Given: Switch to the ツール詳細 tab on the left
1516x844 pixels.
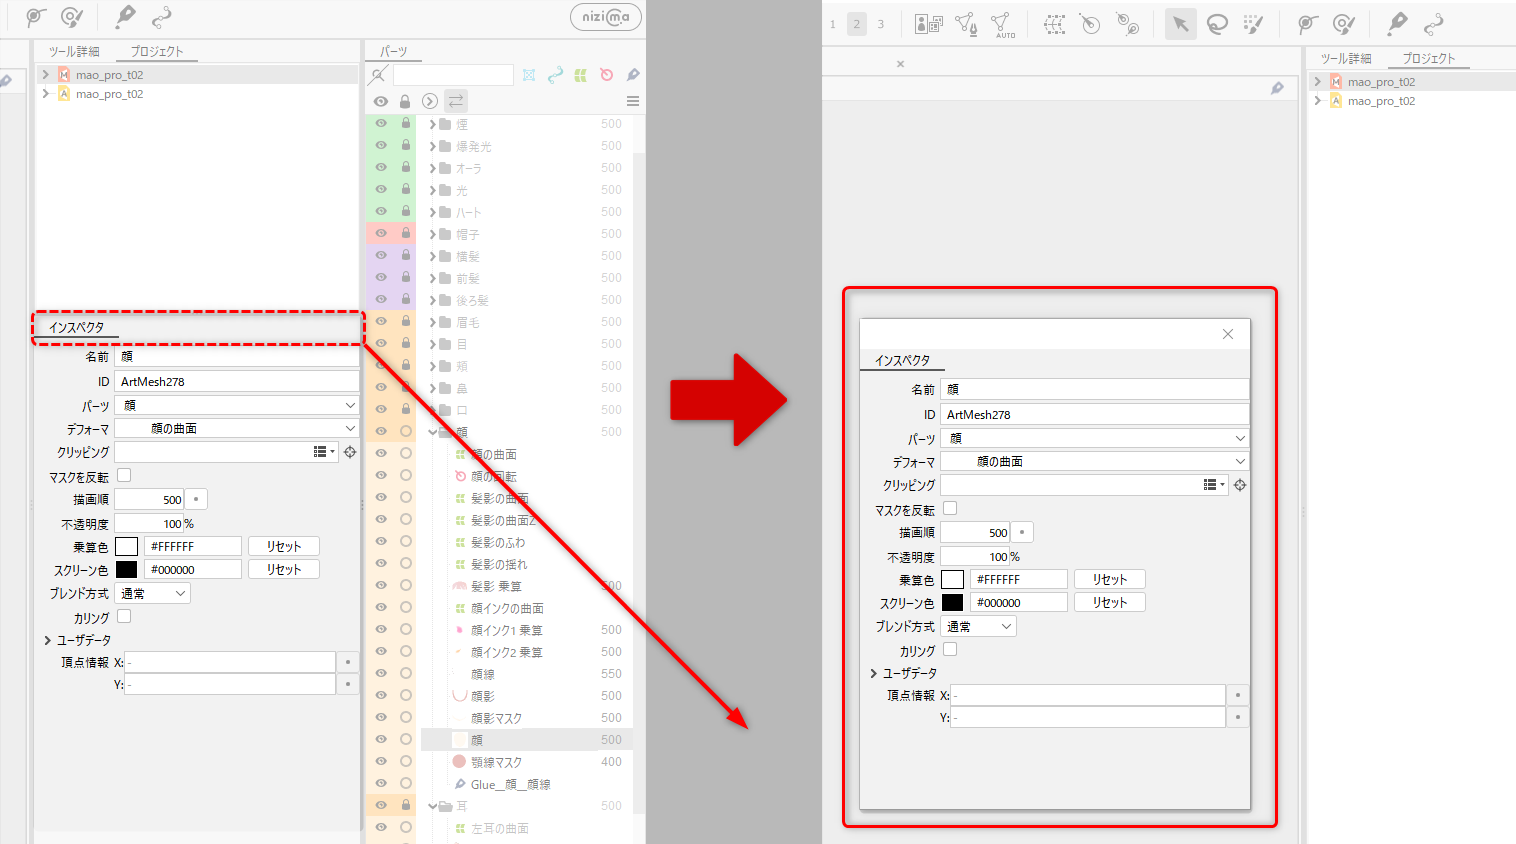Looking at the screenshot, I should [74, 51].
